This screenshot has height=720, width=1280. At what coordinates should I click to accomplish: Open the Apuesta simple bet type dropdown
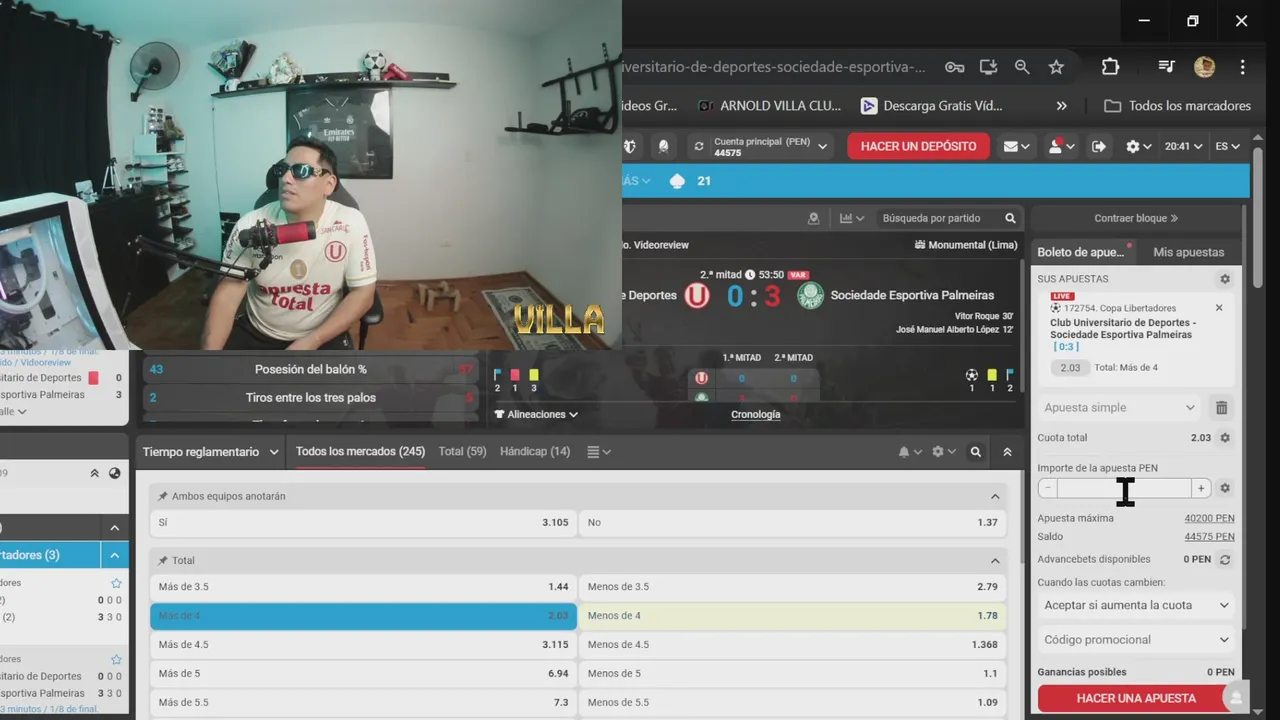point(1119,408)
